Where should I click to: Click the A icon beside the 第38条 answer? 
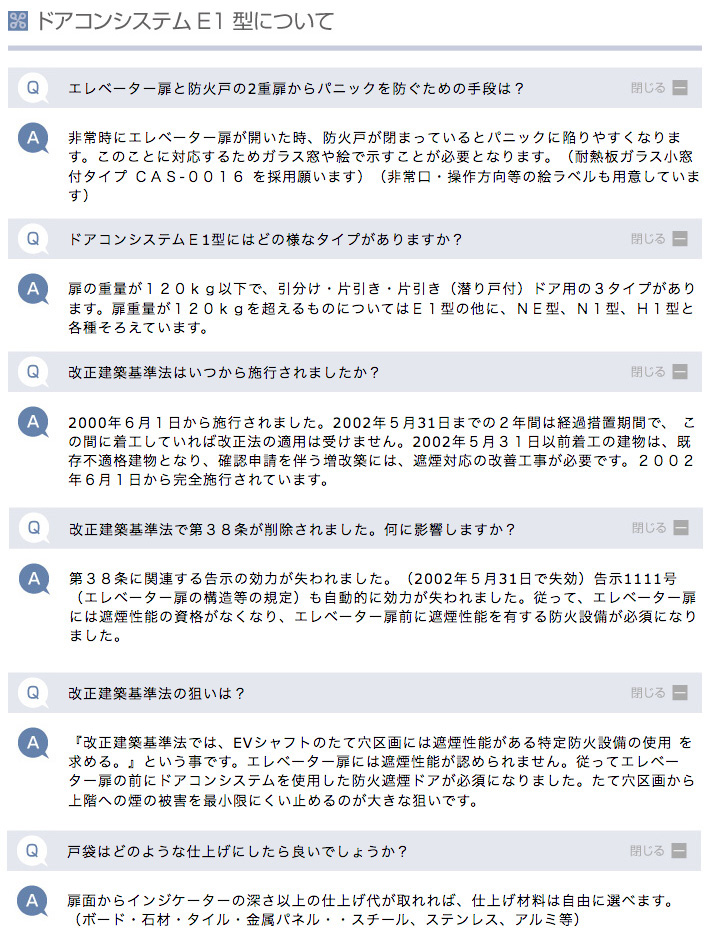point(34,579)
